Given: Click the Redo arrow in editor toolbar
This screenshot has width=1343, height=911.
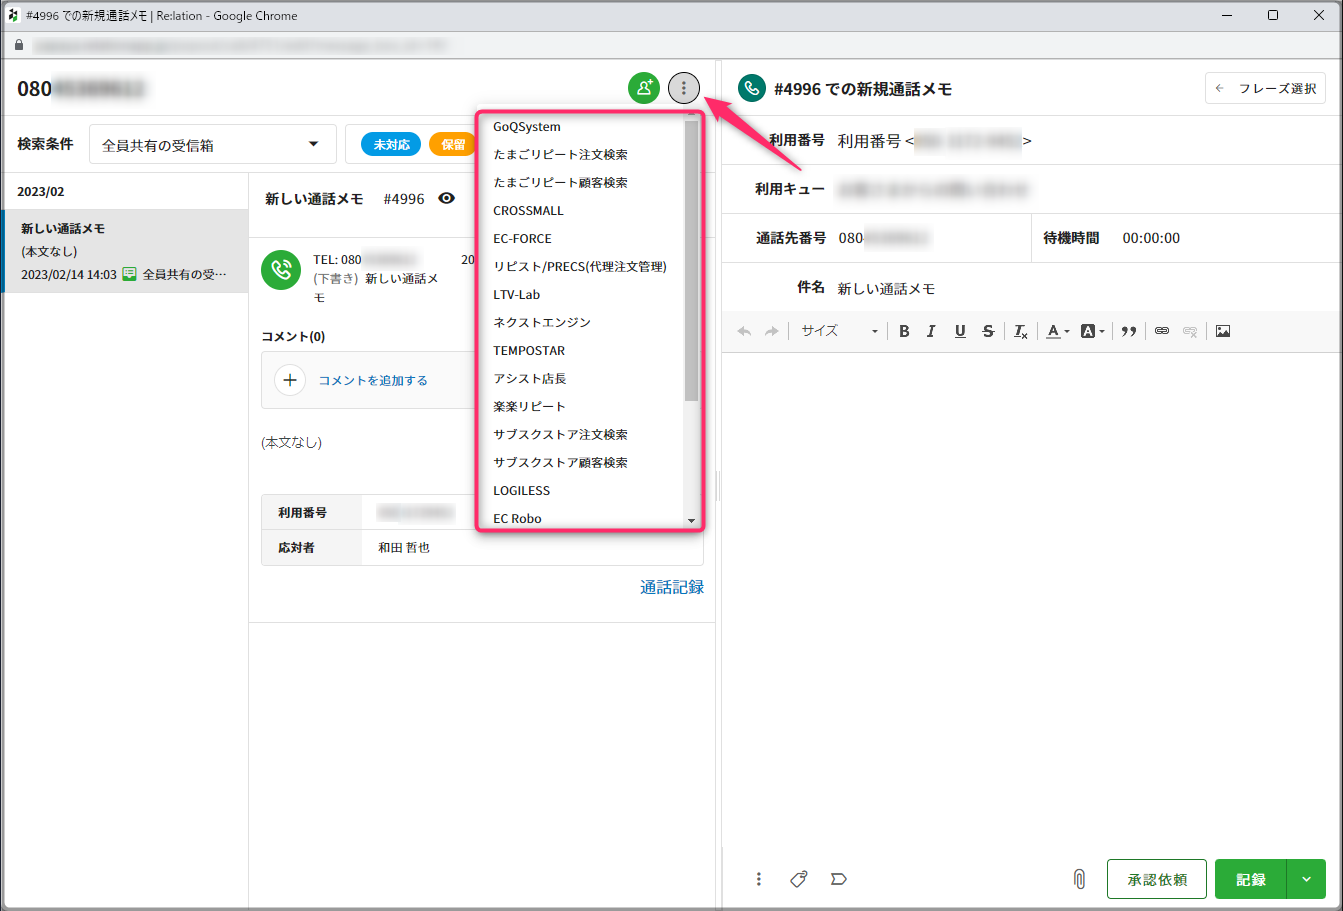Looking at the screenshot, I should pyautogui.click(x=771, y=331).
